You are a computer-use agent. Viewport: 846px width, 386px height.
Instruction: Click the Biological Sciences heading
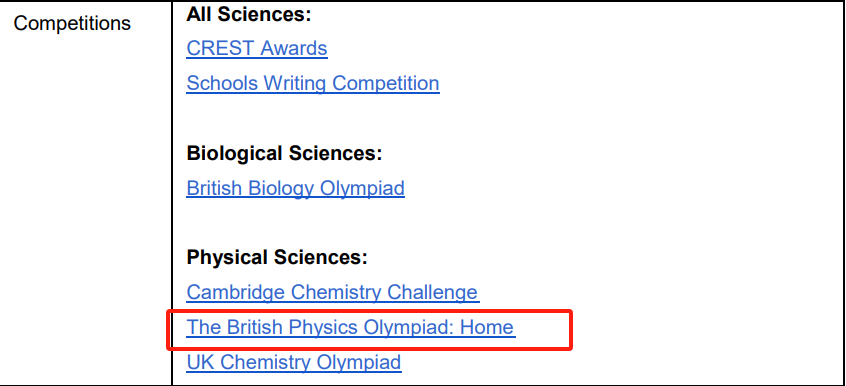[x=284, y=154]
